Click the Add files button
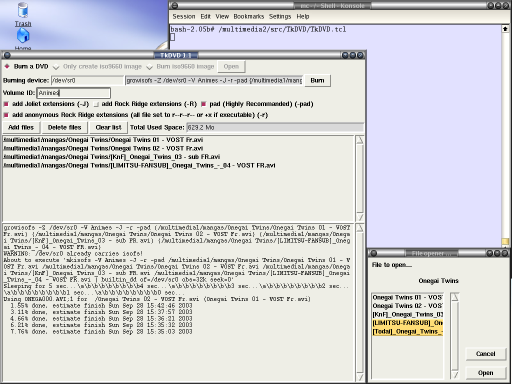512x384 pixels. [21, 127]
